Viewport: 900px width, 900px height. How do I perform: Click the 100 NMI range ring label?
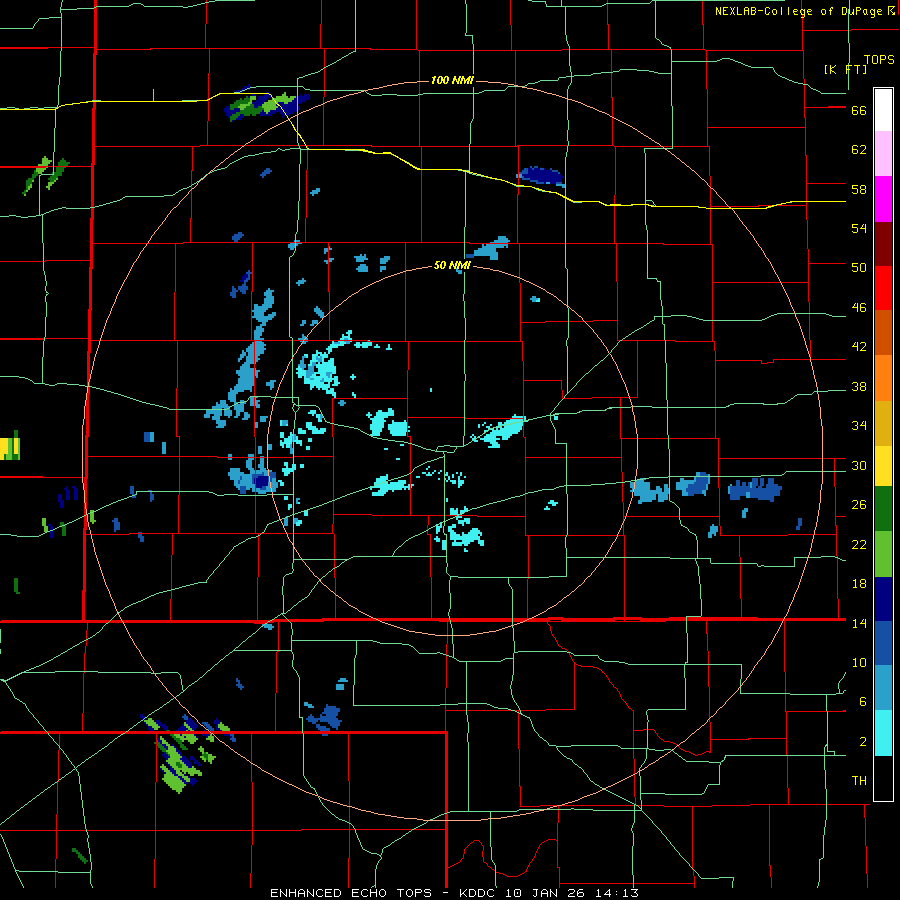452,80
